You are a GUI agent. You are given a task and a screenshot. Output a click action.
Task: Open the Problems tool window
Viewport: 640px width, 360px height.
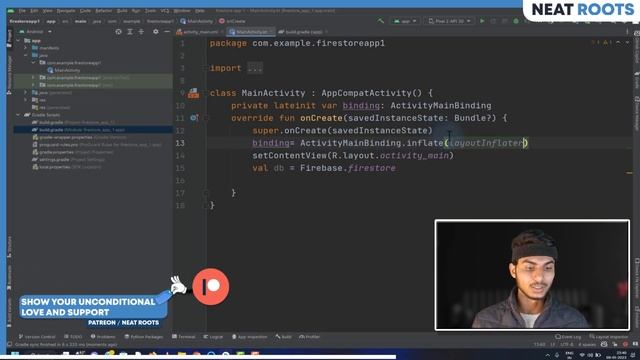pos(103,337)
